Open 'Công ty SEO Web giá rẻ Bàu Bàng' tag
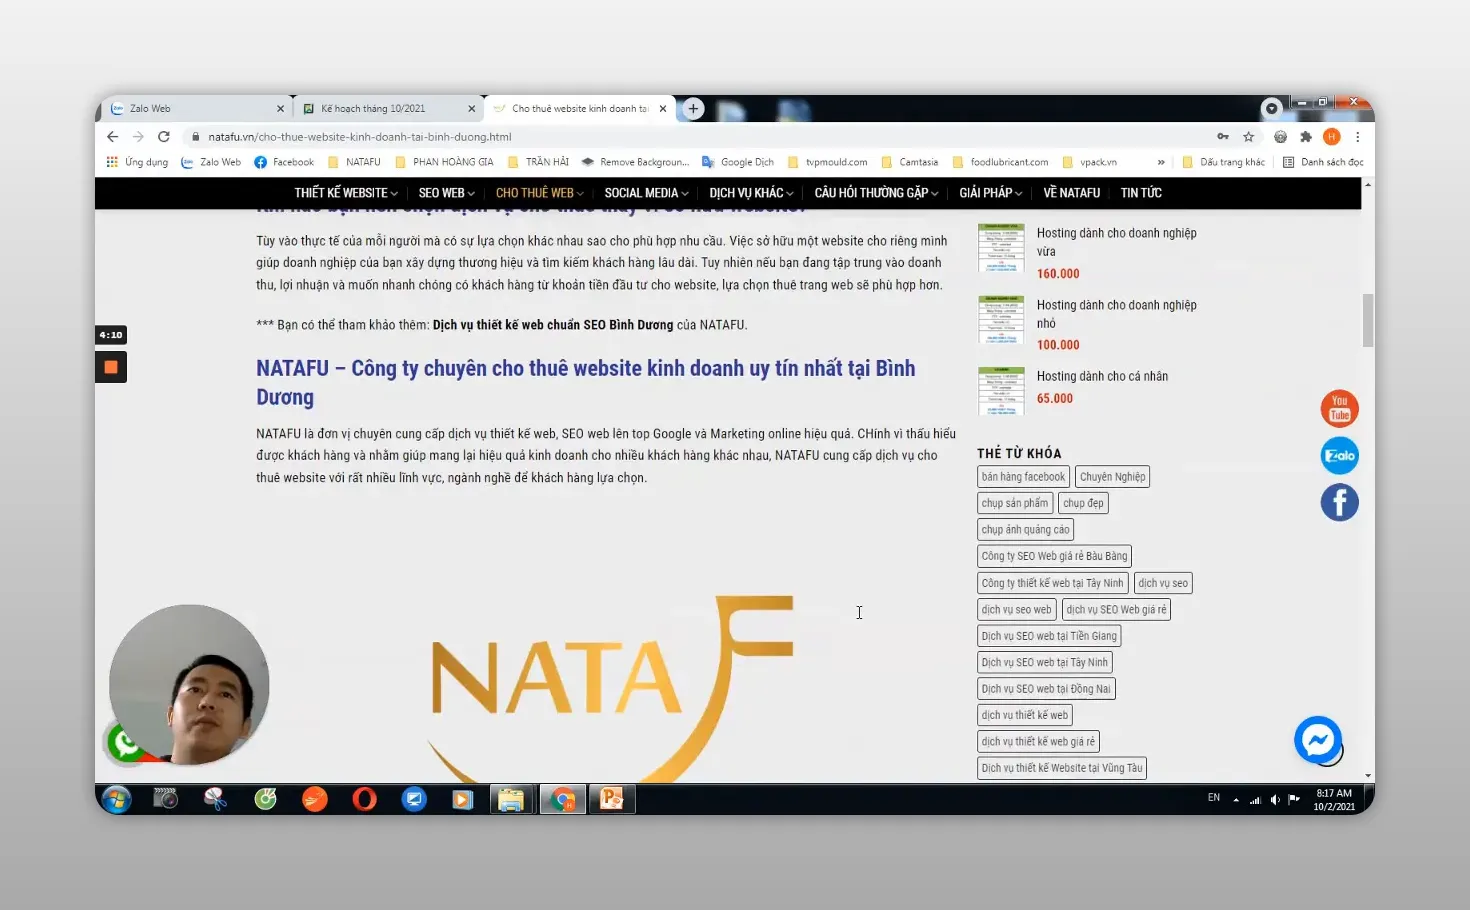Image resolution: width=1470 pixels, height=910 pixels. click(1054, 556)
